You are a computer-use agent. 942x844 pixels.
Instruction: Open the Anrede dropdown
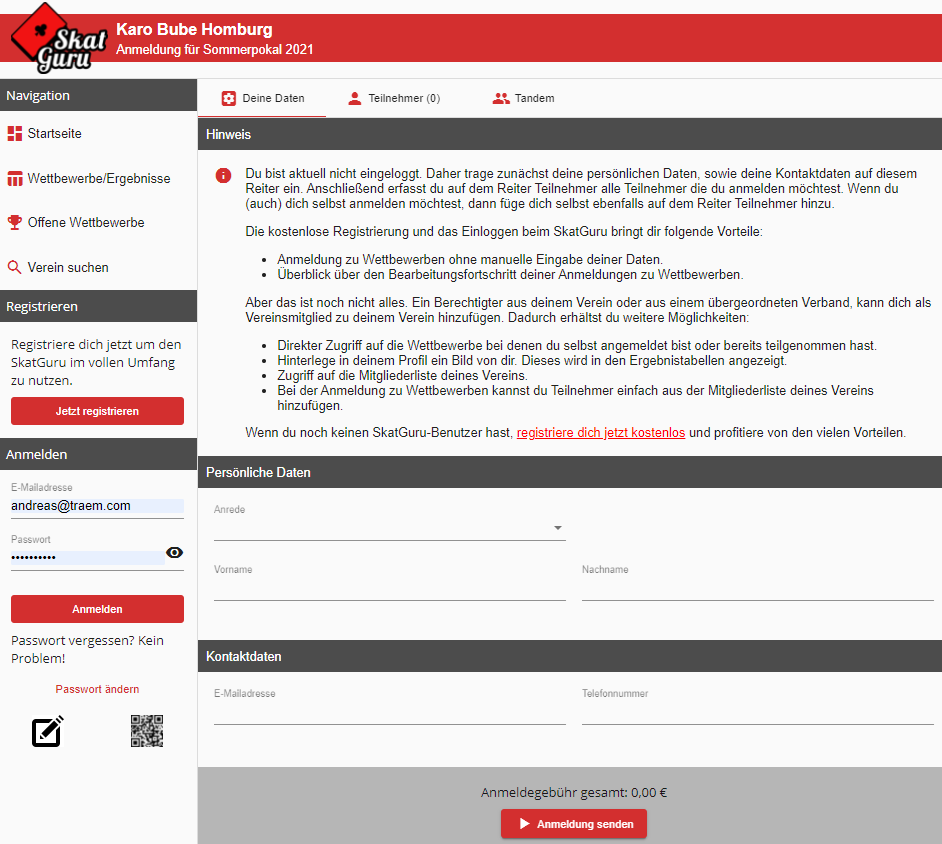(389, 528)
